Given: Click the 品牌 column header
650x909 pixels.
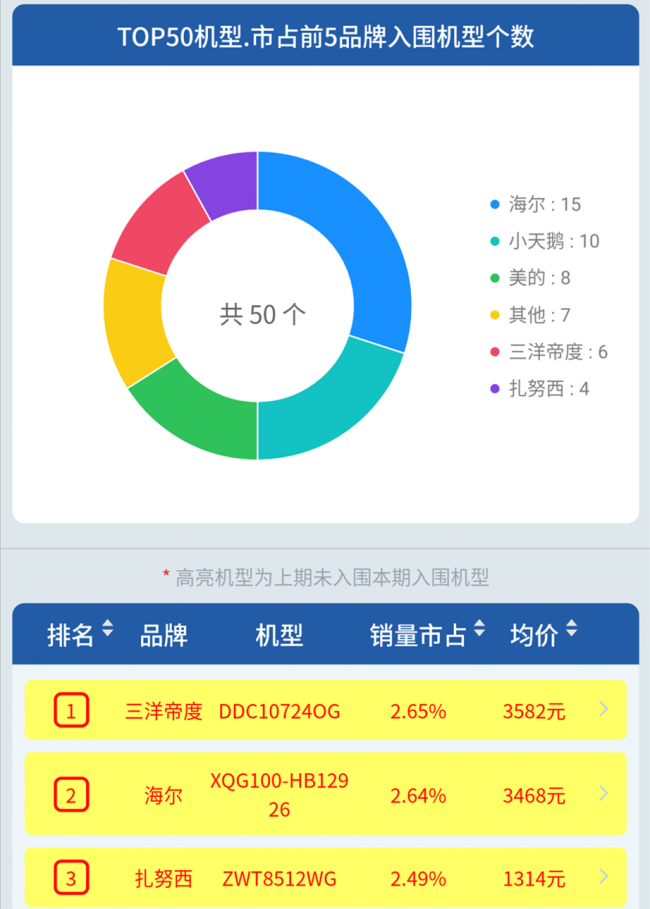Looking at the screenshot, I should [x=164, y=635].
